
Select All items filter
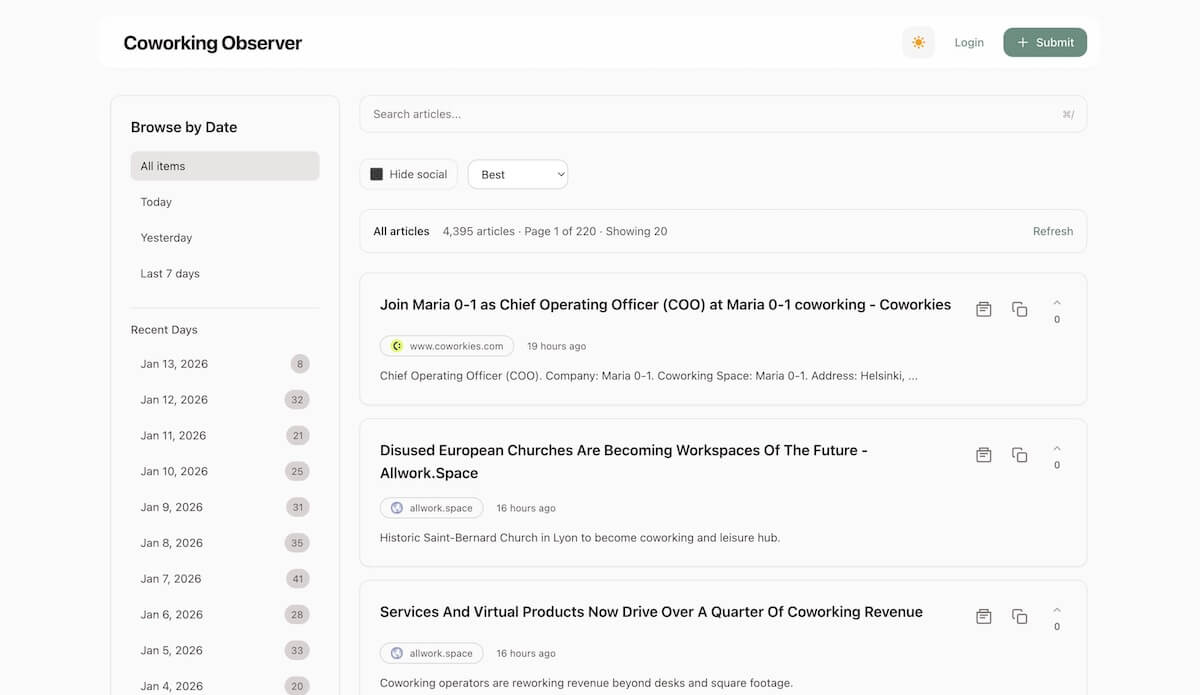[x=225, y=166]
